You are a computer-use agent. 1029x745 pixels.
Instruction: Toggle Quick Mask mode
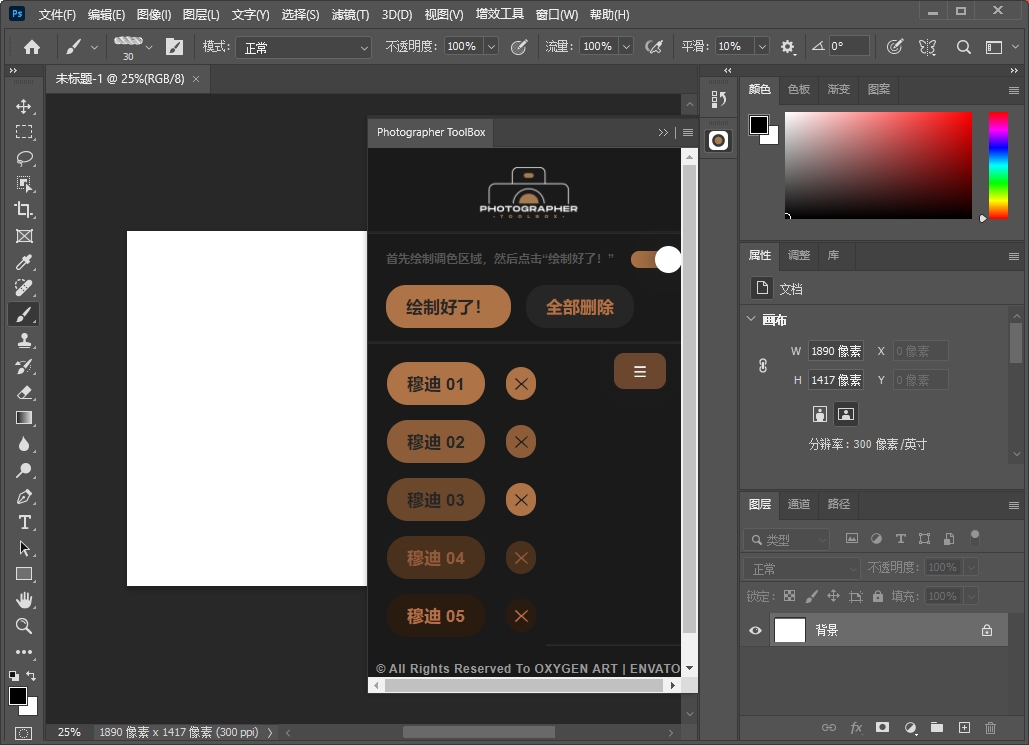23,733
